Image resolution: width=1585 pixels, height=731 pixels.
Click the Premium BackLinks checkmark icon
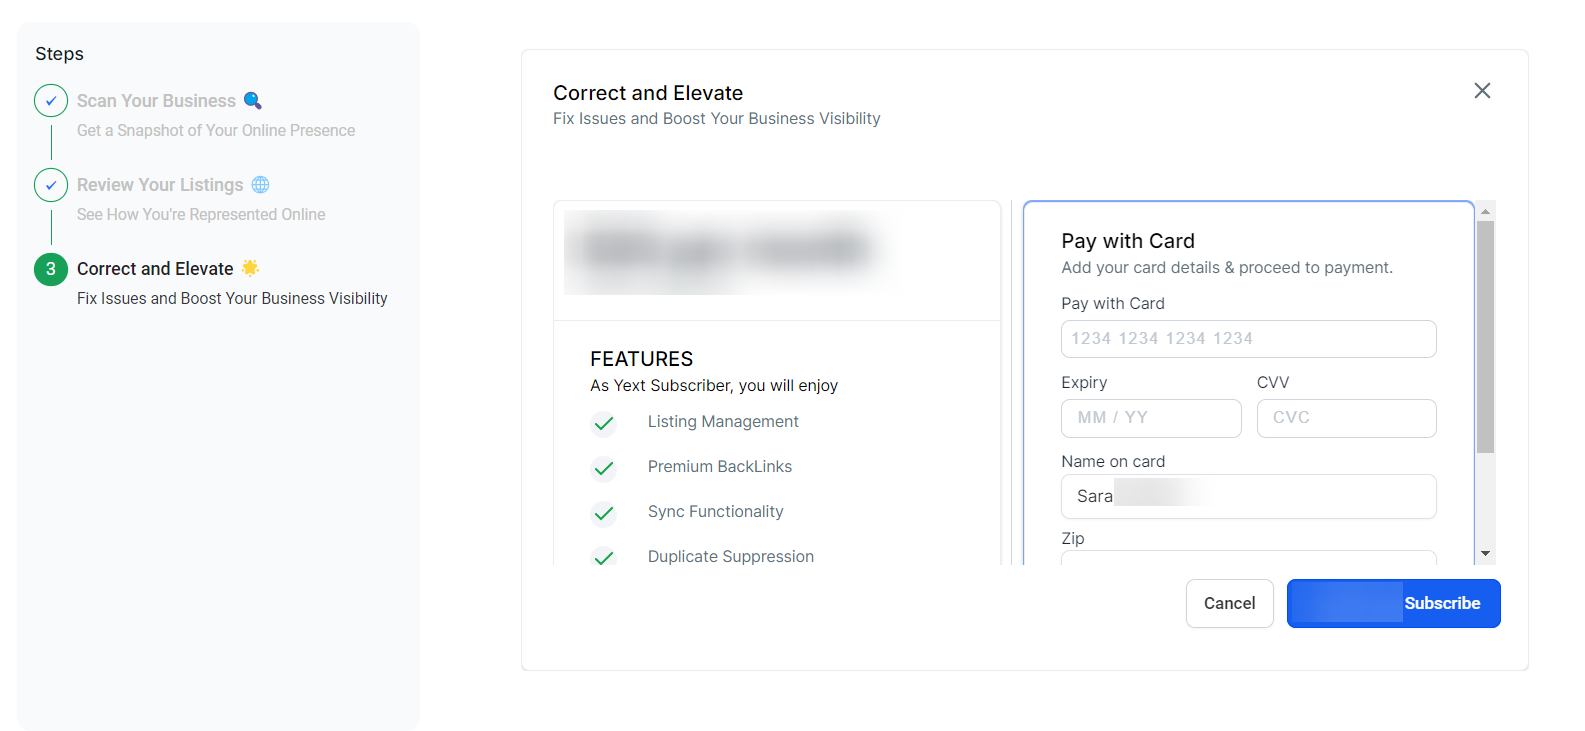pos(604,468)
